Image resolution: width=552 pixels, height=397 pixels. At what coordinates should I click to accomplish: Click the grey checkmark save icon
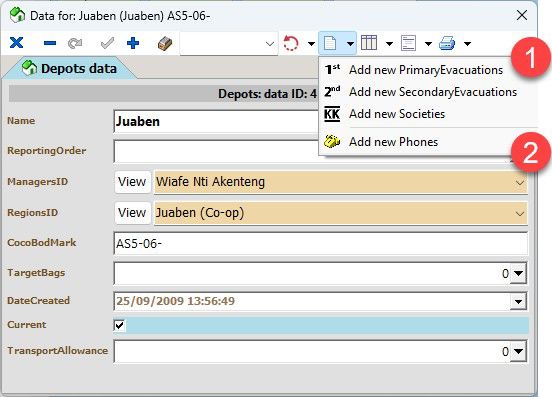(x=107, y=43)
